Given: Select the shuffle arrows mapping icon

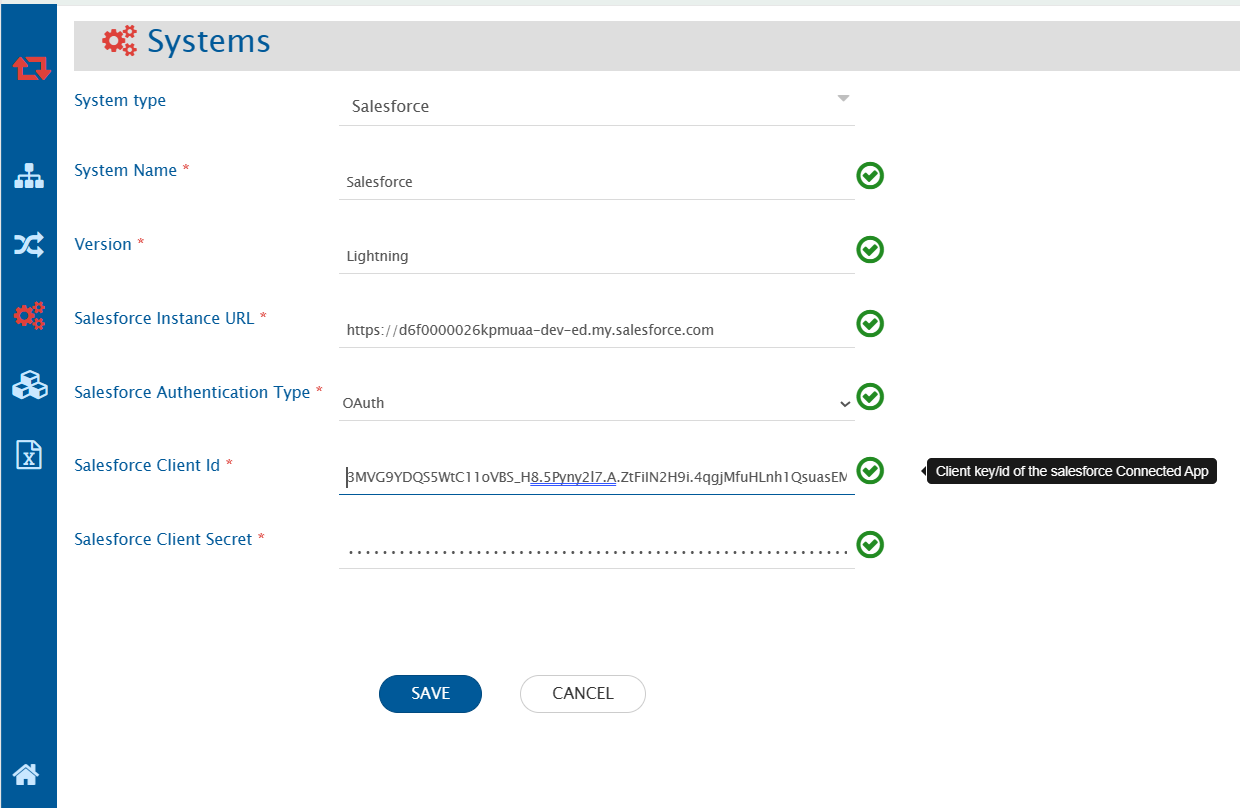Looking at the screenshot, I should tap(29, 245).
